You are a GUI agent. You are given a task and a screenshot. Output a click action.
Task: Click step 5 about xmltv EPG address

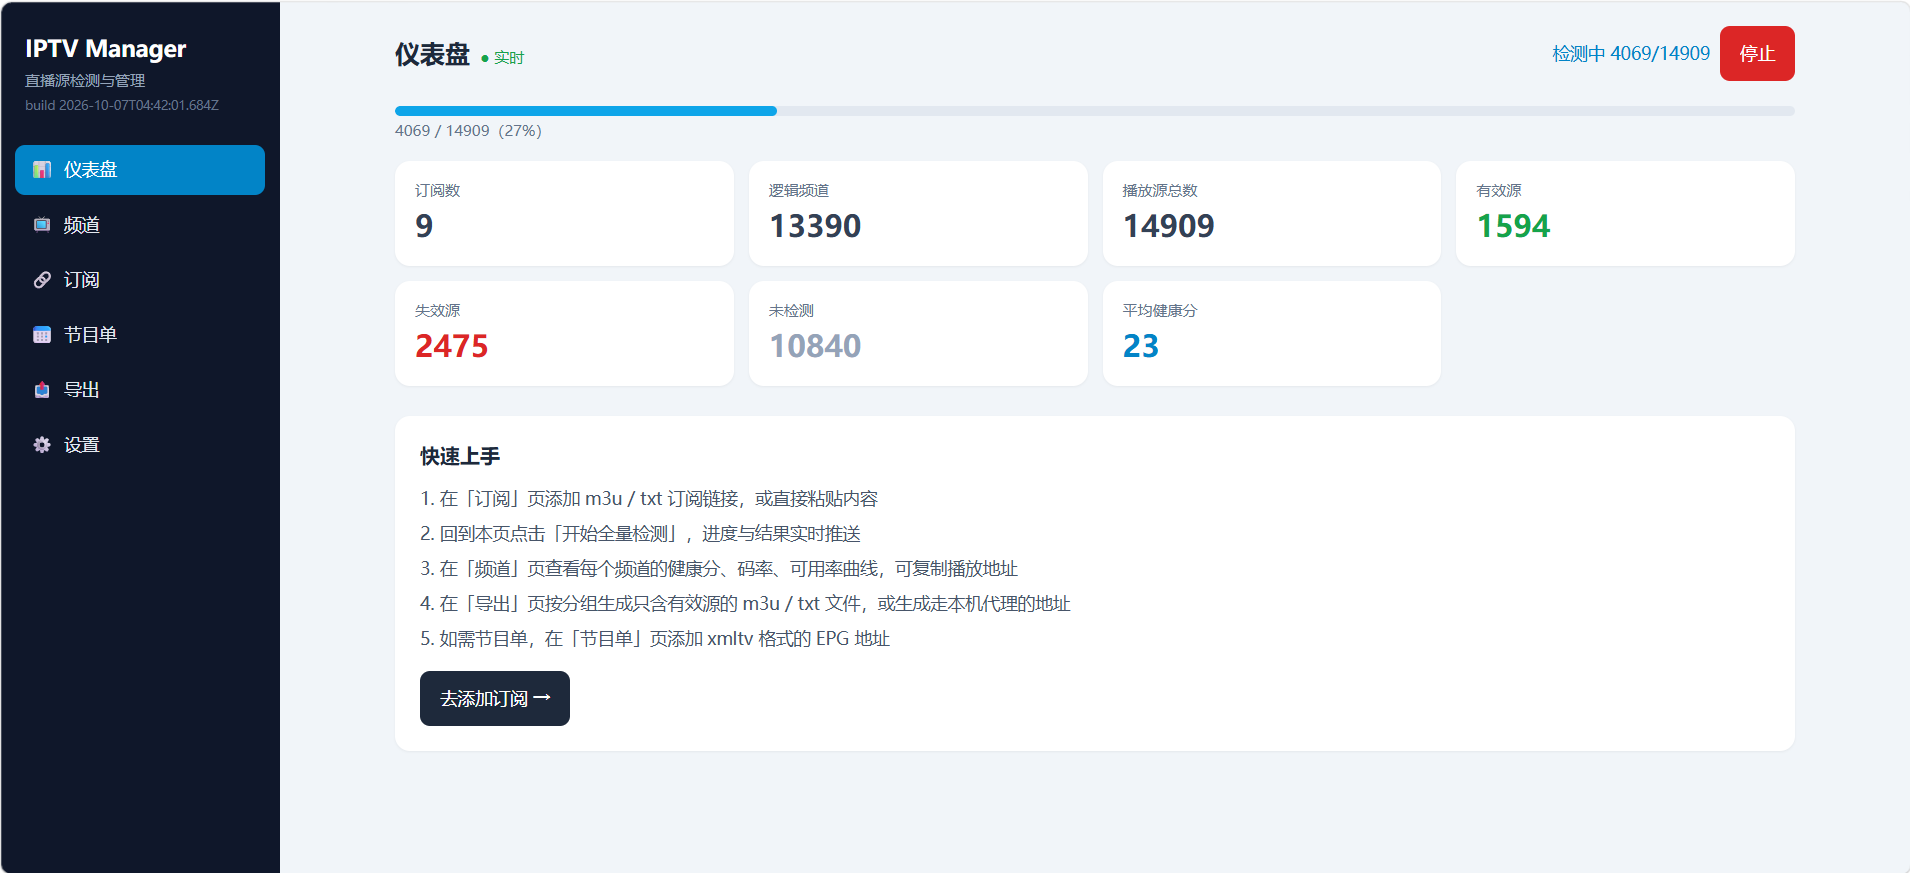pos(655,639)
